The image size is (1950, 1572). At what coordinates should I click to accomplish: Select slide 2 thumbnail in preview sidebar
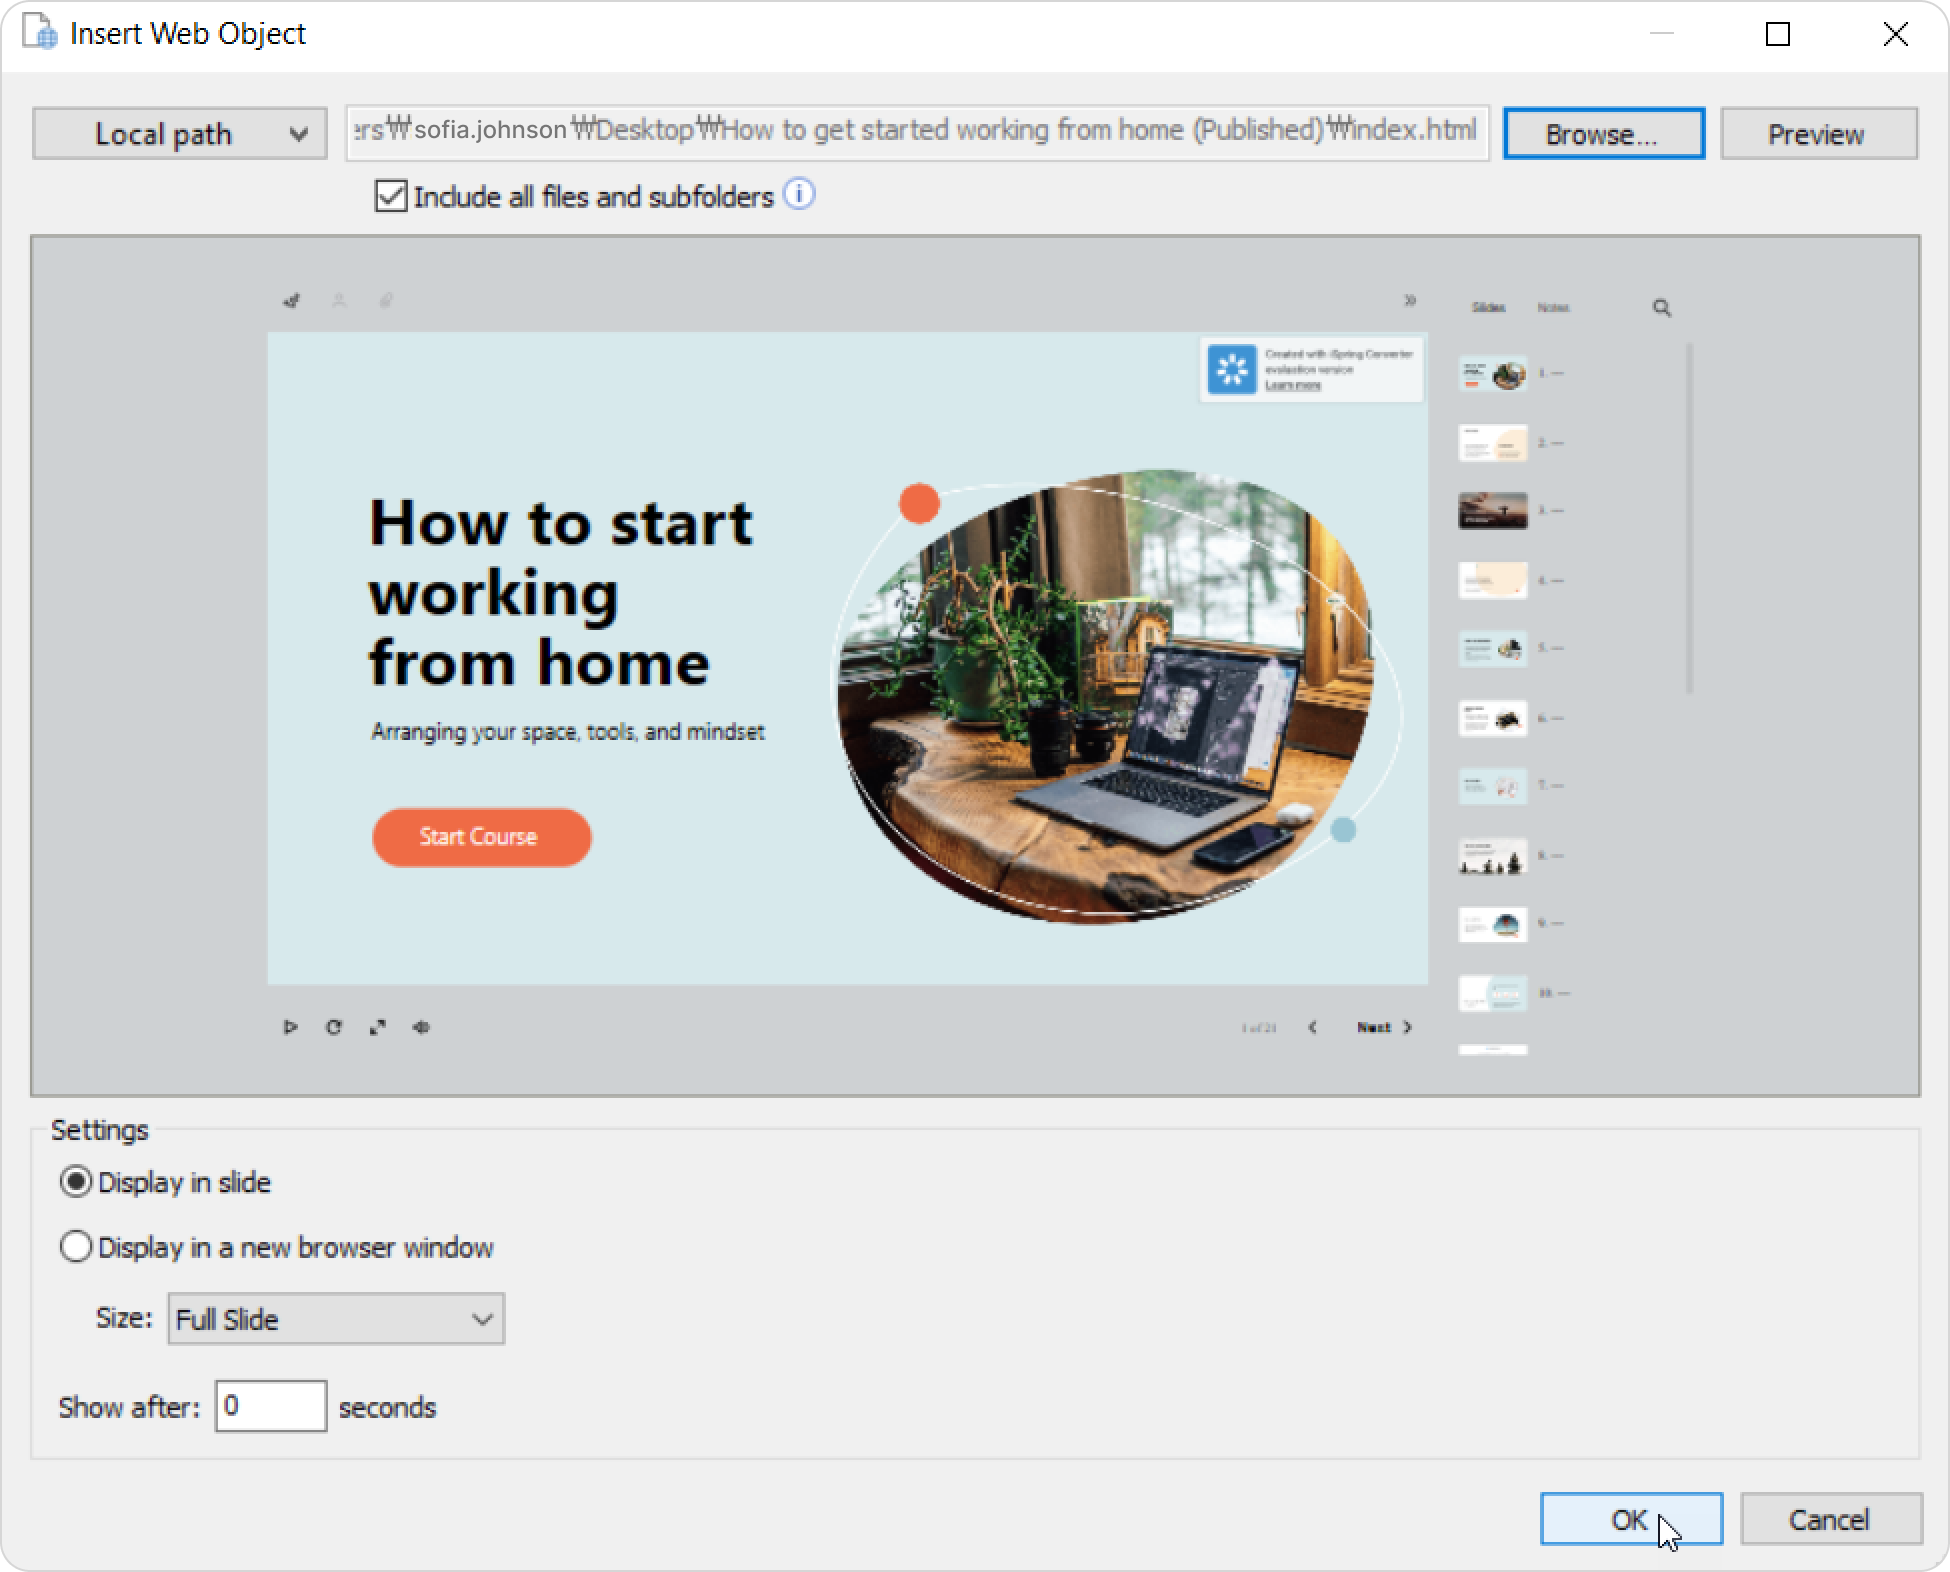coord(1493,443)
